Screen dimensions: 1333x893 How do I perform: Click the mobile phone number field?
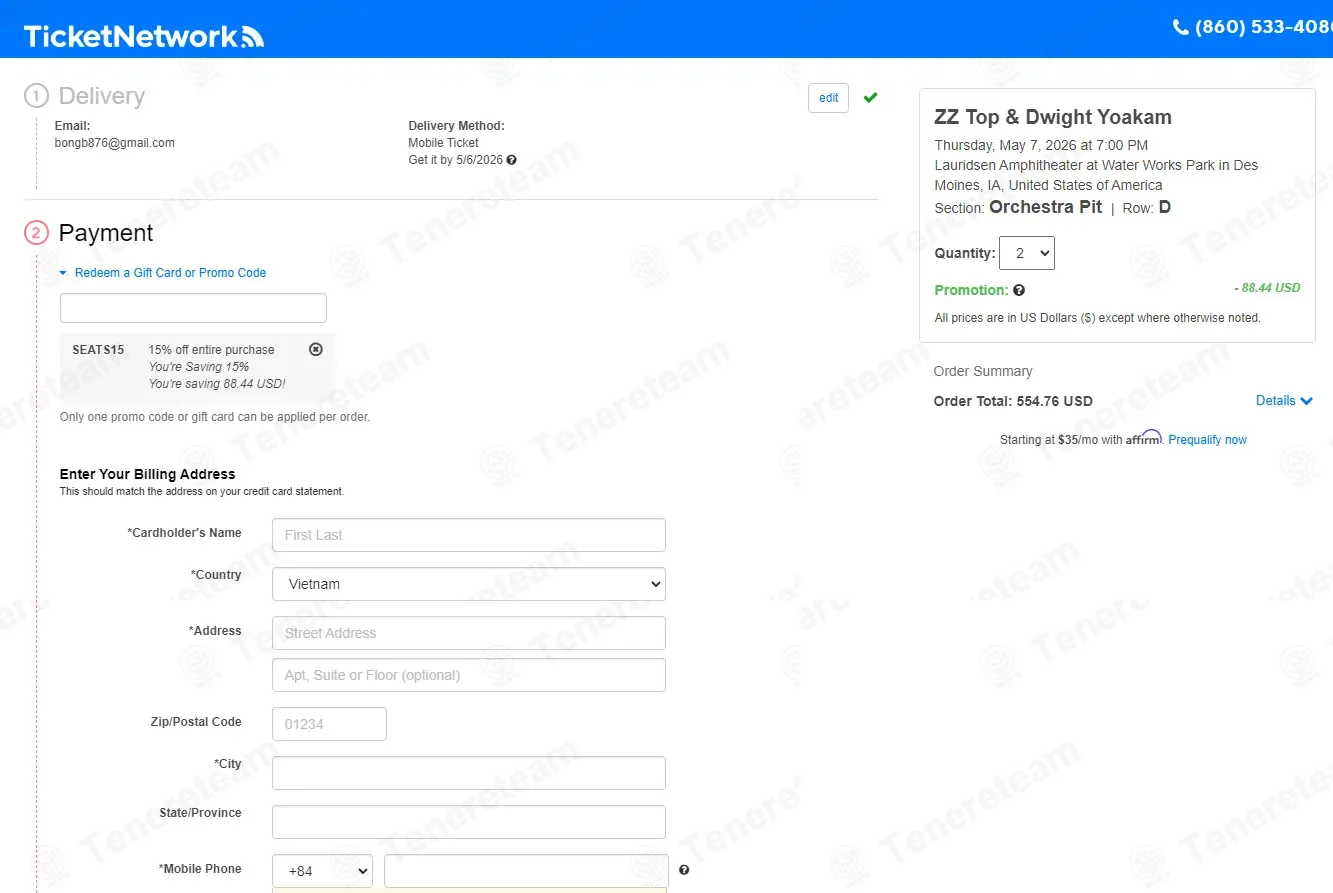tap(526, 871)
